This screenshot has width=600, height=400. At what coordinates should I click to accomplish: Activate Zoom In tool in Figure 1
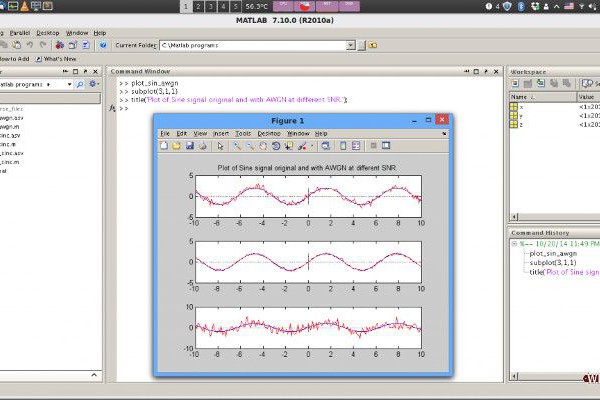point(237,146)
